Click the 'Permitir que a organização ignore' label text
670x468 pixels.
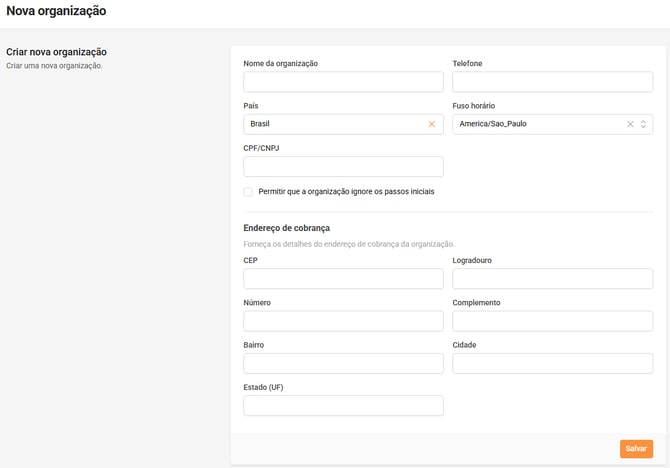coord(346,192)
